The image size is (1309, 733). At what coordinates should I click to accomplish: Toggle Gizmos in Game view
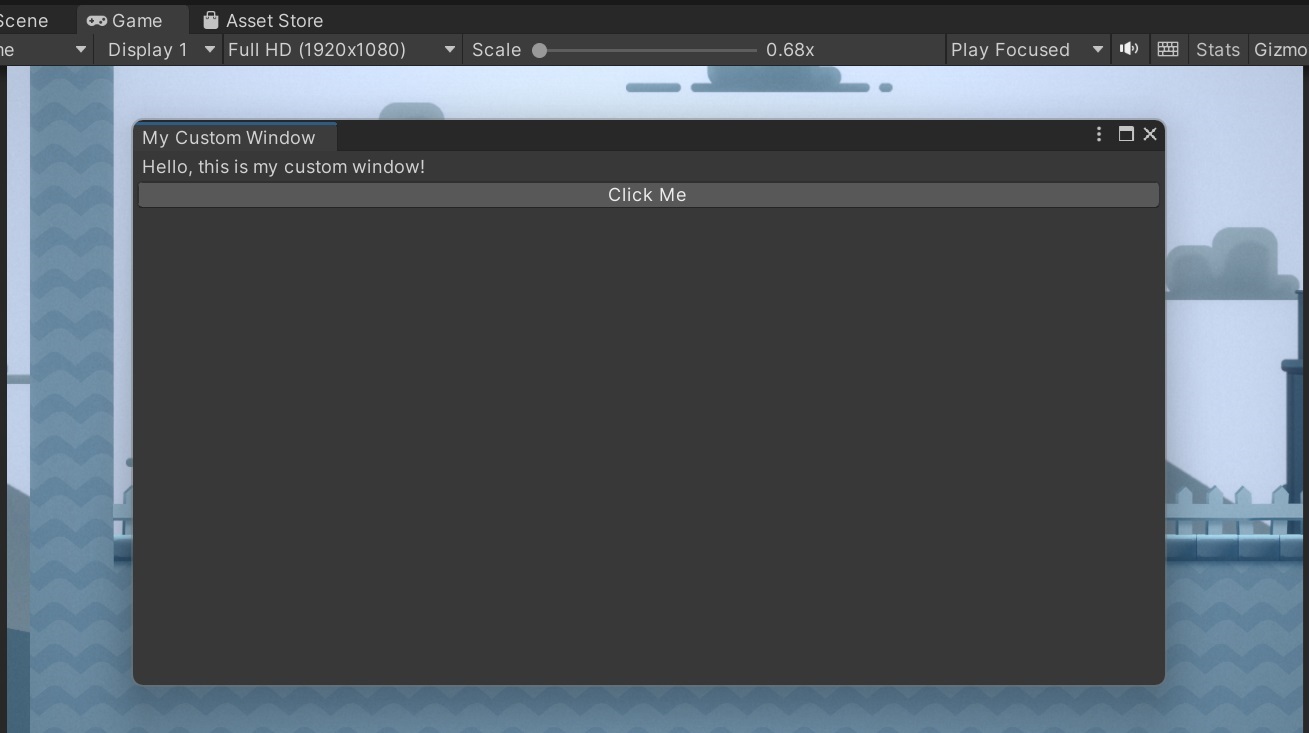click(x=1279, y=49)
